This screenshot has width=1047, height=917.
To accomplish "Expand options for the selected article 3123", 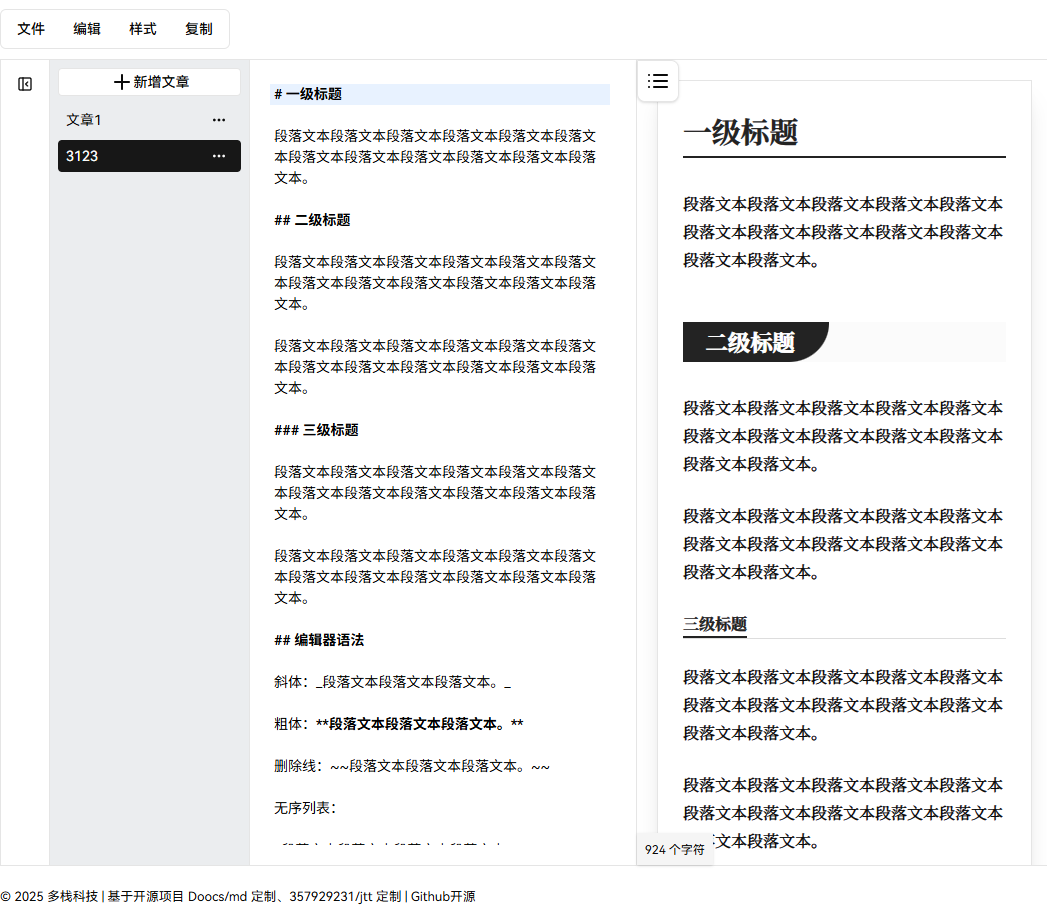I will pyautogui.click(x=219, y=156).
